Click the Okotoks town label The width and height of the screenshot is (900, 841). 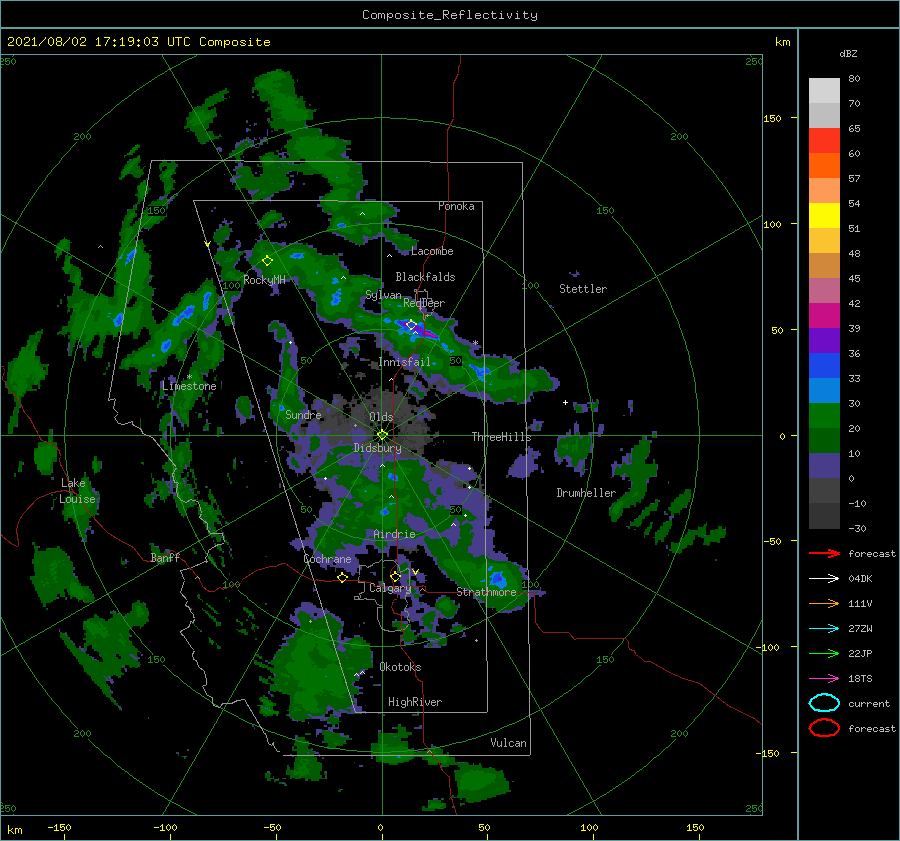pyautogui.click(x=400, y=667)
